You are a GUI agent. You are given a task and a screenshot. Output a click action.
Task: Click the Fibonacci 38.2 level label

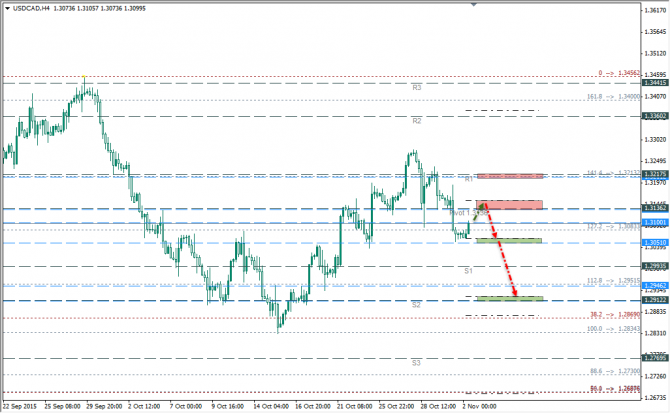tap(615, 314)
